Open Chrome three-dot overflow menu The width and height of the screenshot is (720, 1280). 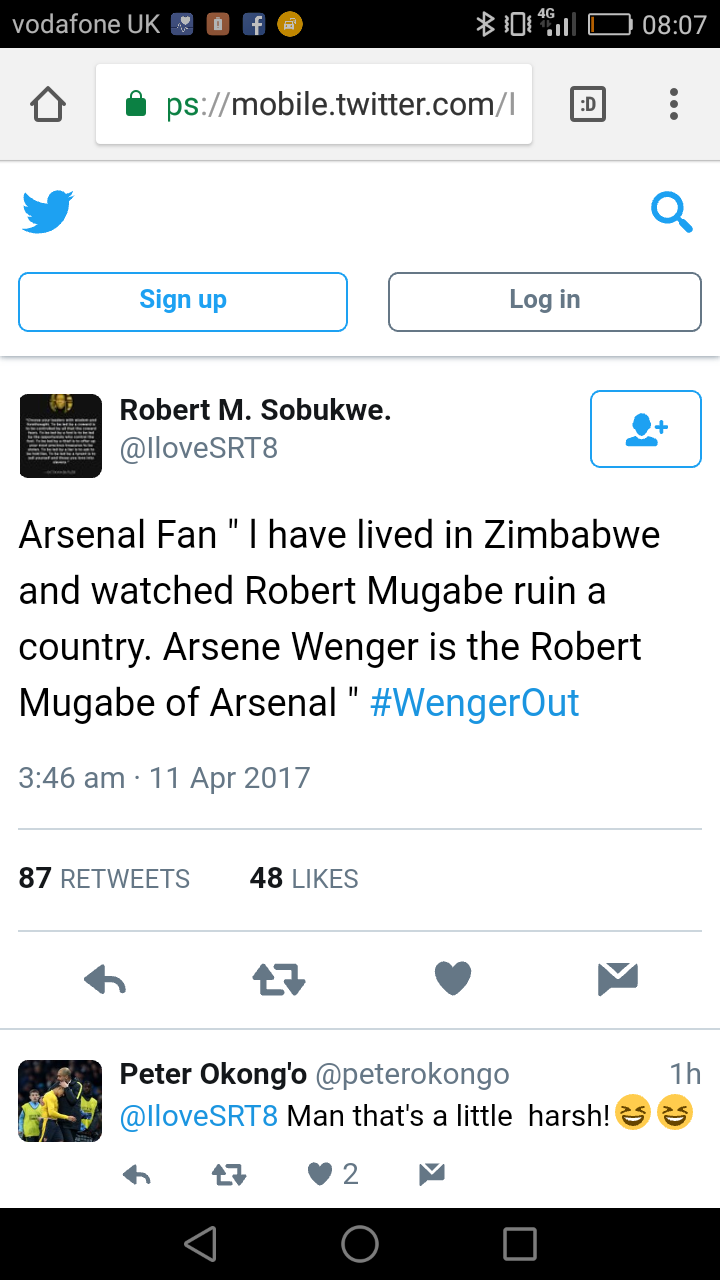tap(674, 105)
